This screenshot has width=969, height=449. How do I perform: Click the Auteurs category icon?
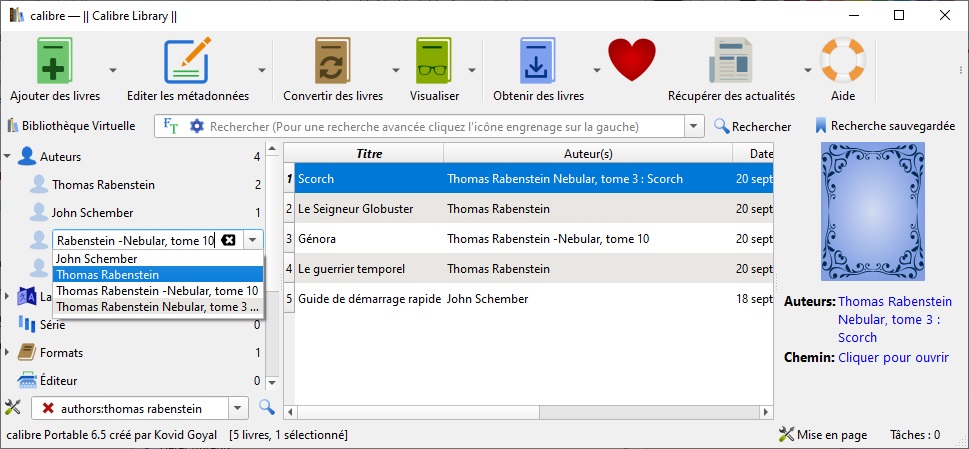click(27, 157)
